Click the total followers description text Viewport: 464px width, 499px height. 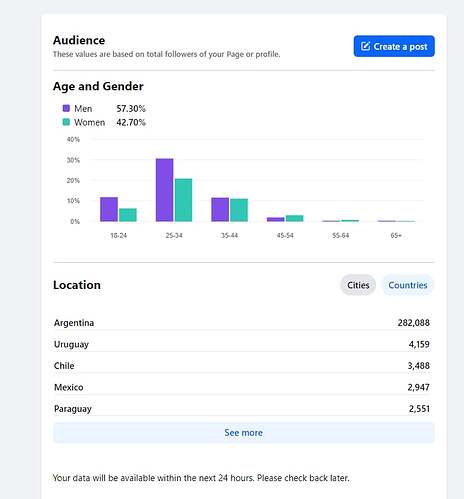166,54
